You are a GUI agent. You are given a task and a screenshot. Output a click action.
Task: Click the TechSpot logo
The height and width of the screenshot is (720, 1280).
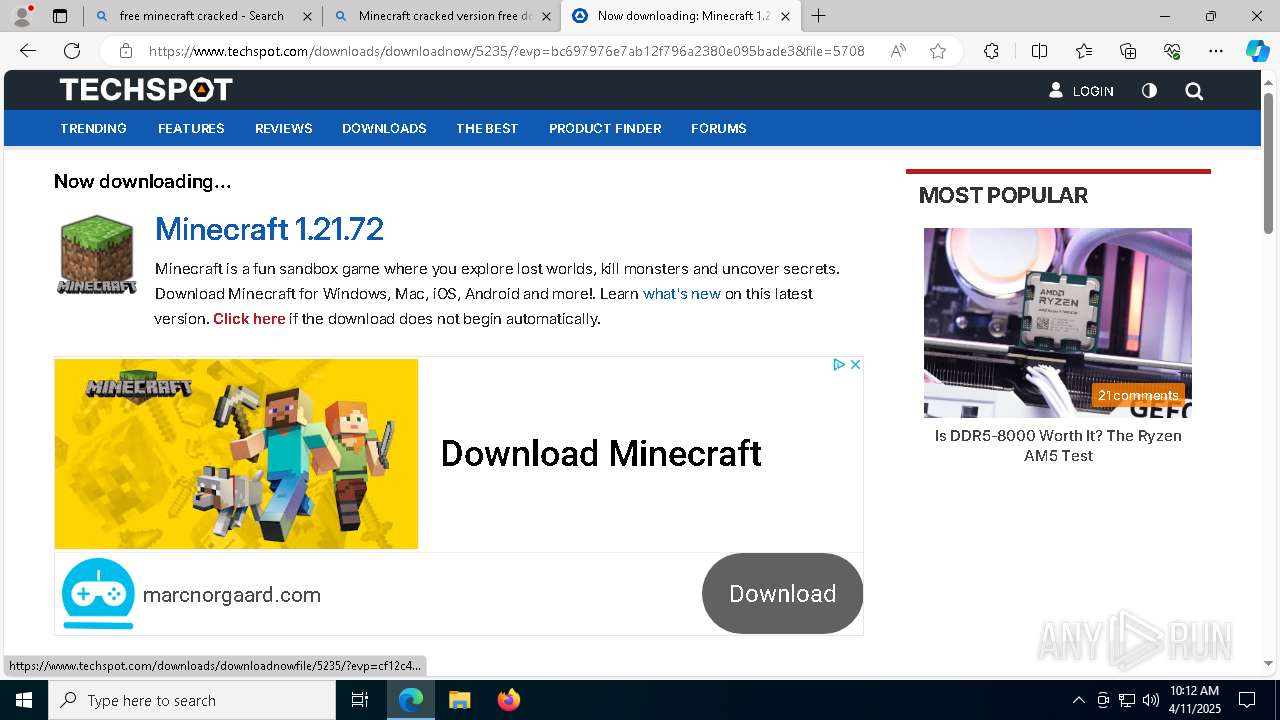pyautogui.click(x=146, y=90)
